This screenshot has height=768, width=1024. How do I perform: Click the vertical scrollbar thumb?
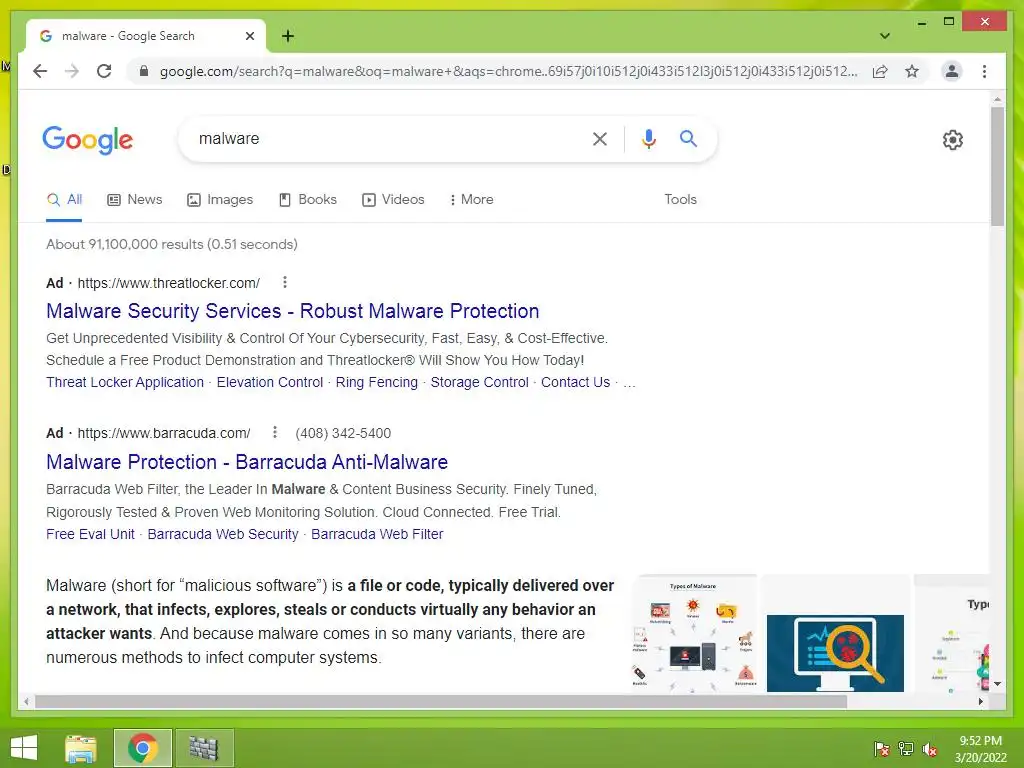[x=997, y=167]
